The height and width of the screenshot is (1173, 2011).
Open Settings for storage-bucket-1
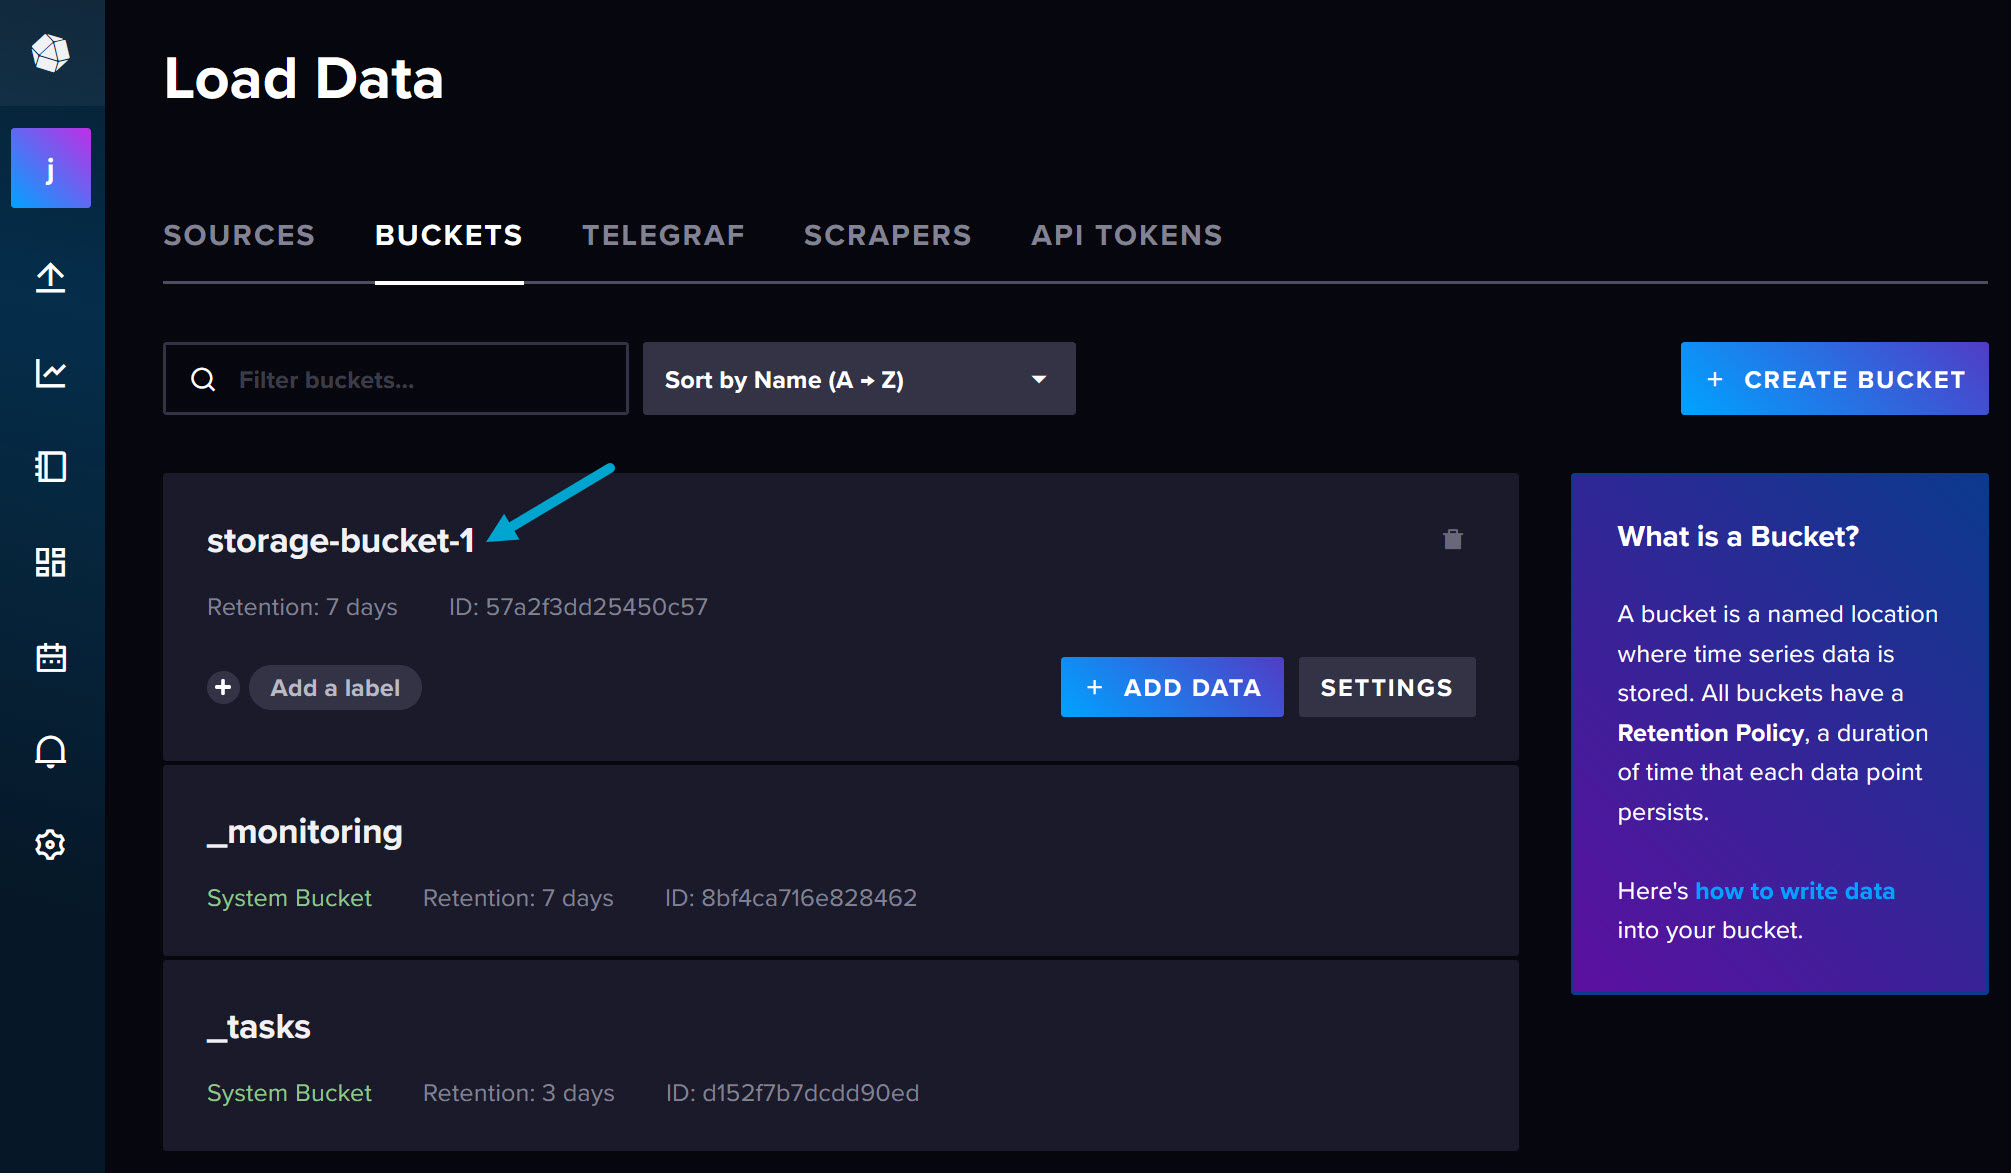(1386, 687)
